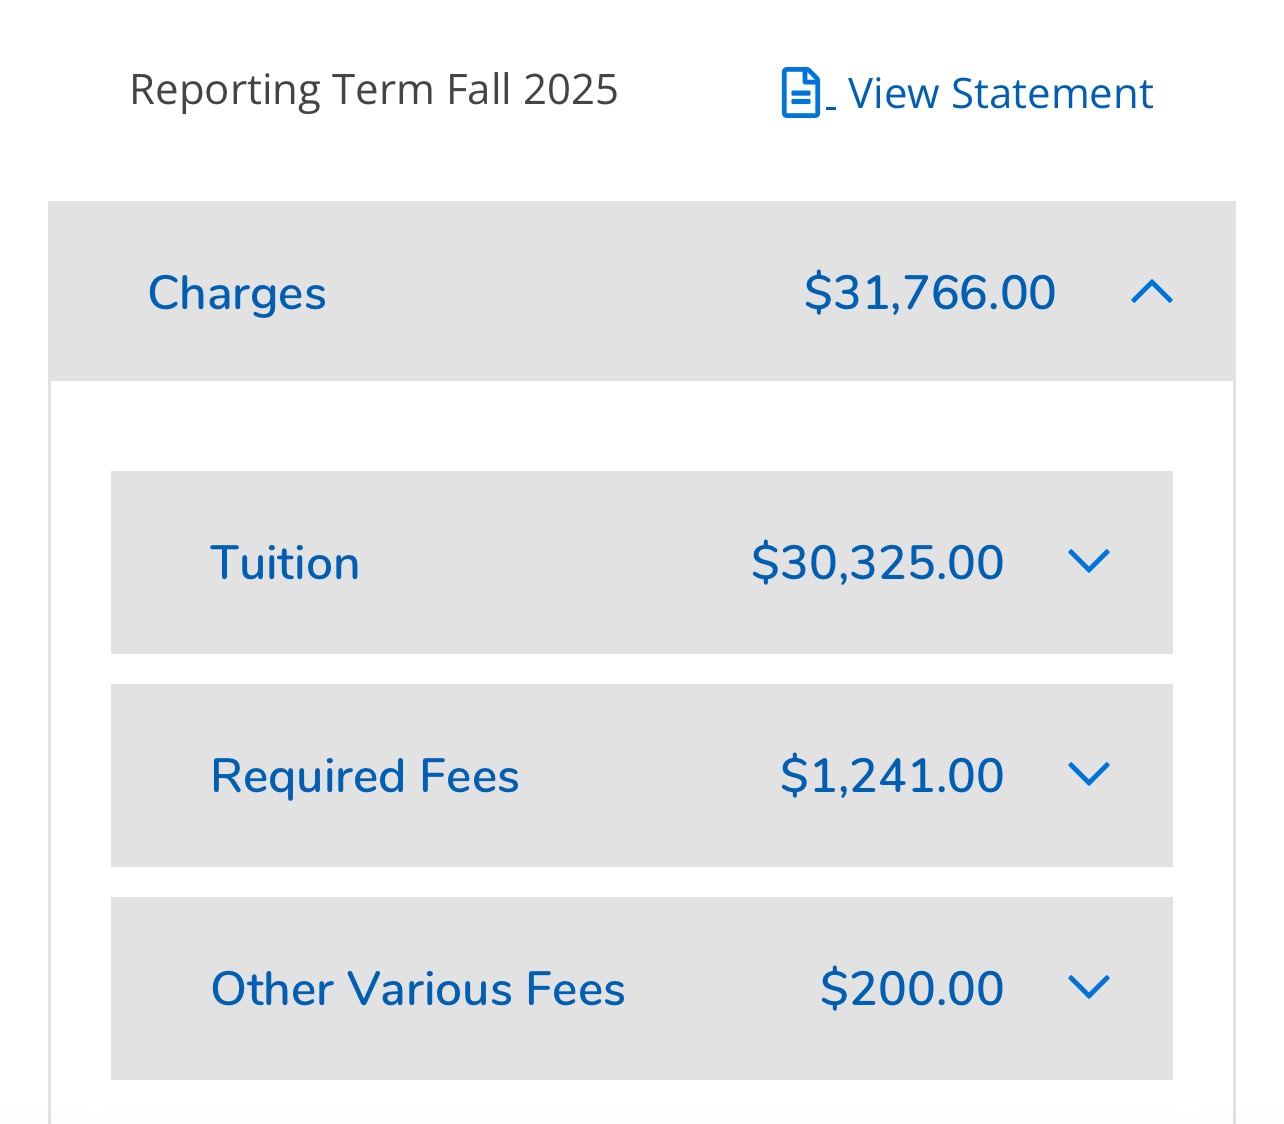Click the gap between Required Fees and $1,241.00

(650, 775)
